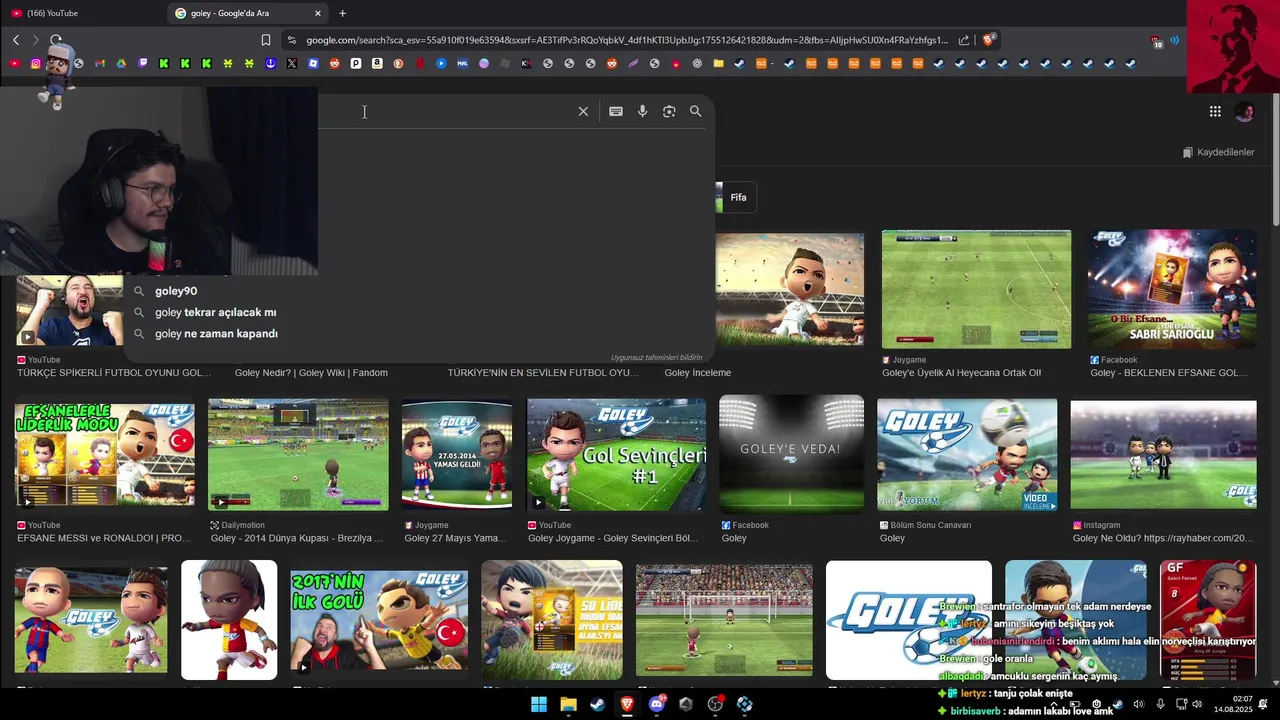This screenshot has width=1280, height=720.
Task: Open the 2017'NİN İLK GOLÜ thumbnail
Action: pos(379,620)
